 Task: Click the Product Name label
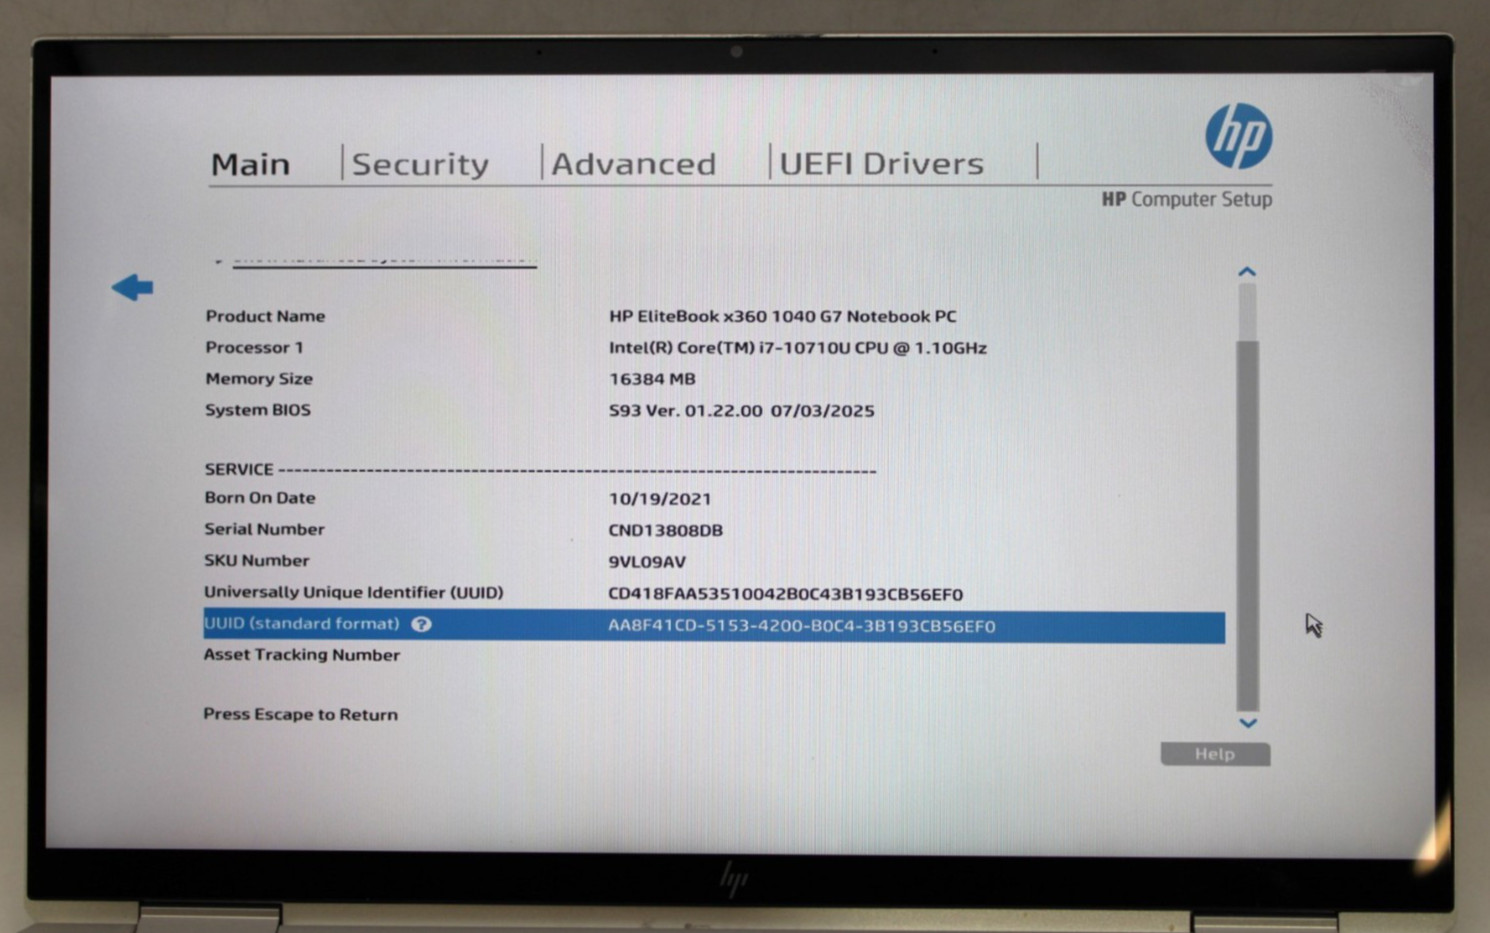(265, 316)
